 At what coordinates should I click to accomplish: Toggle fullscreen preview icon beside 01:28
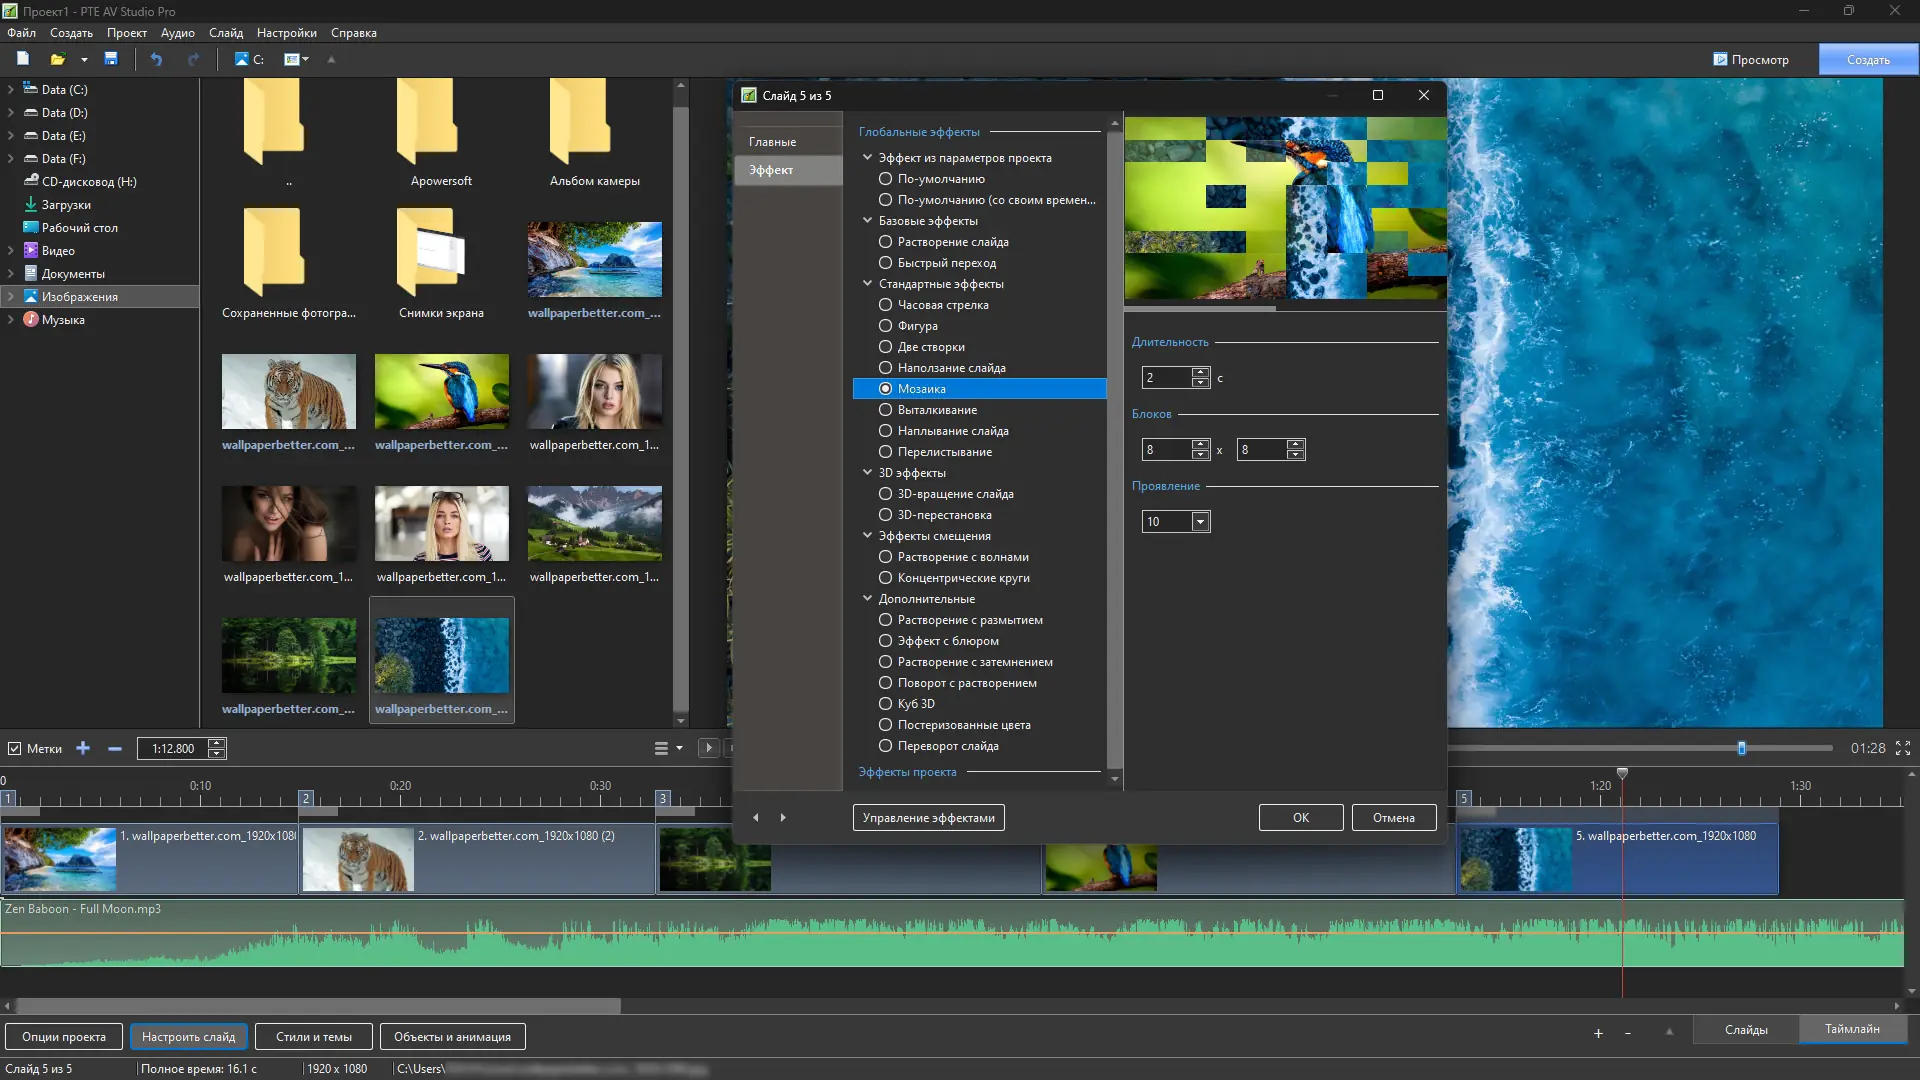(1903, 748)
